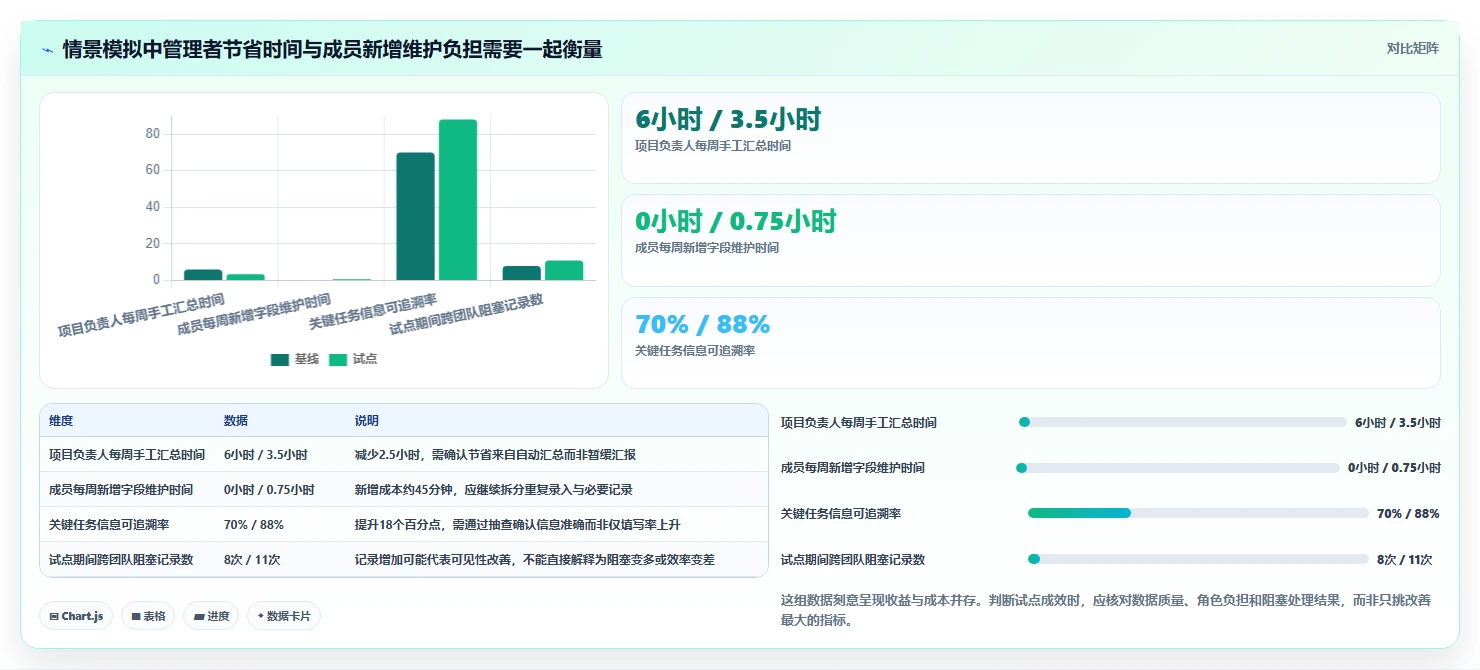1480x670 pixels.
Task: Click the main title about 情景模拟
Action: [x=332, y=50]
